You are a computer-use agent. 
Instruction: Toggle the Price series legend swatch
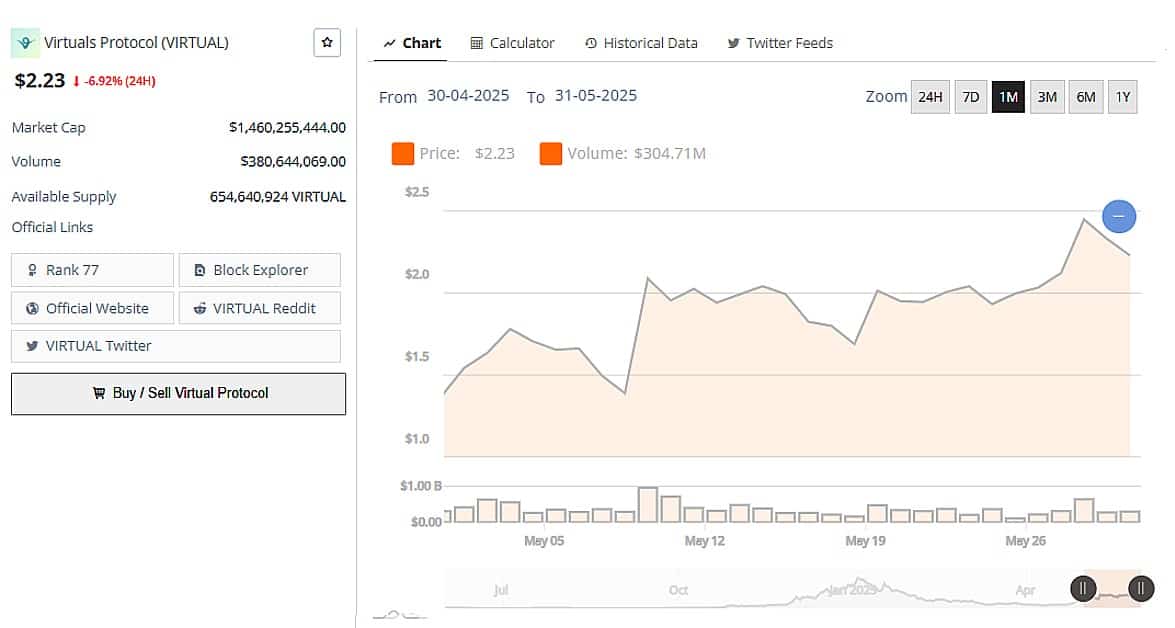[402, 154]
